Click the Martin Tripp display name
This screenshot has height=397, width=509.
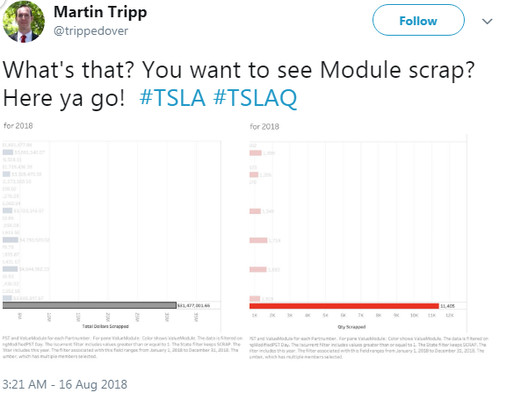point(100,13)
